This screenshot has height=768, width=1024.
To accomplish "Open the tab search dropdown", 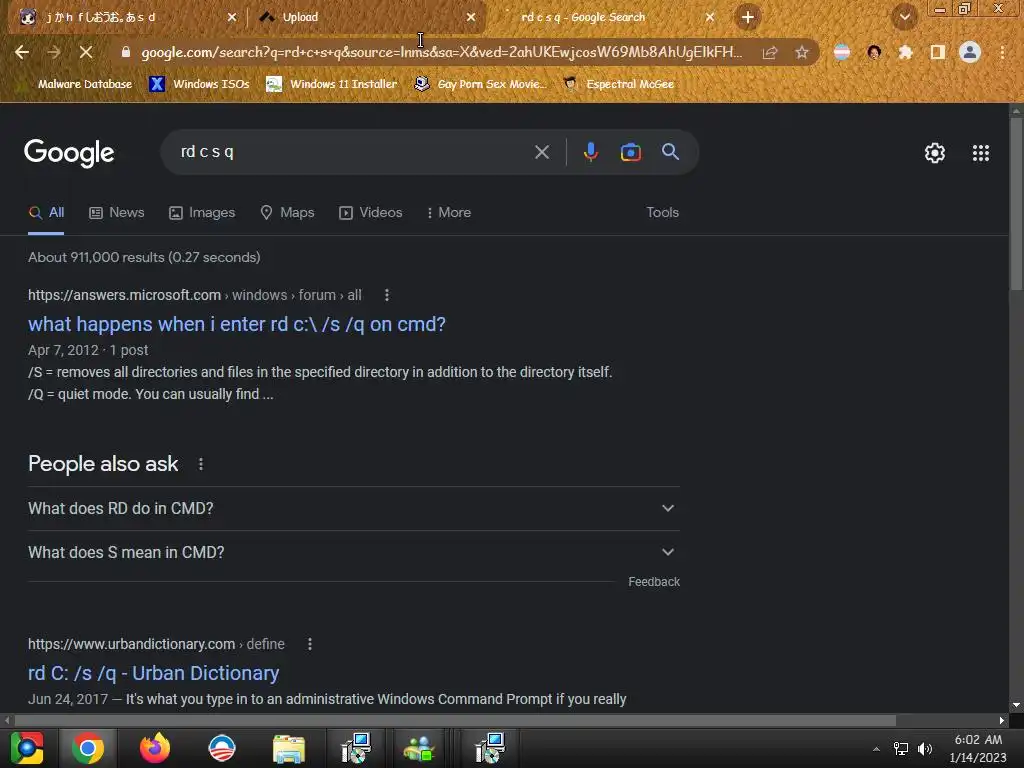I will tap(905, 17).
